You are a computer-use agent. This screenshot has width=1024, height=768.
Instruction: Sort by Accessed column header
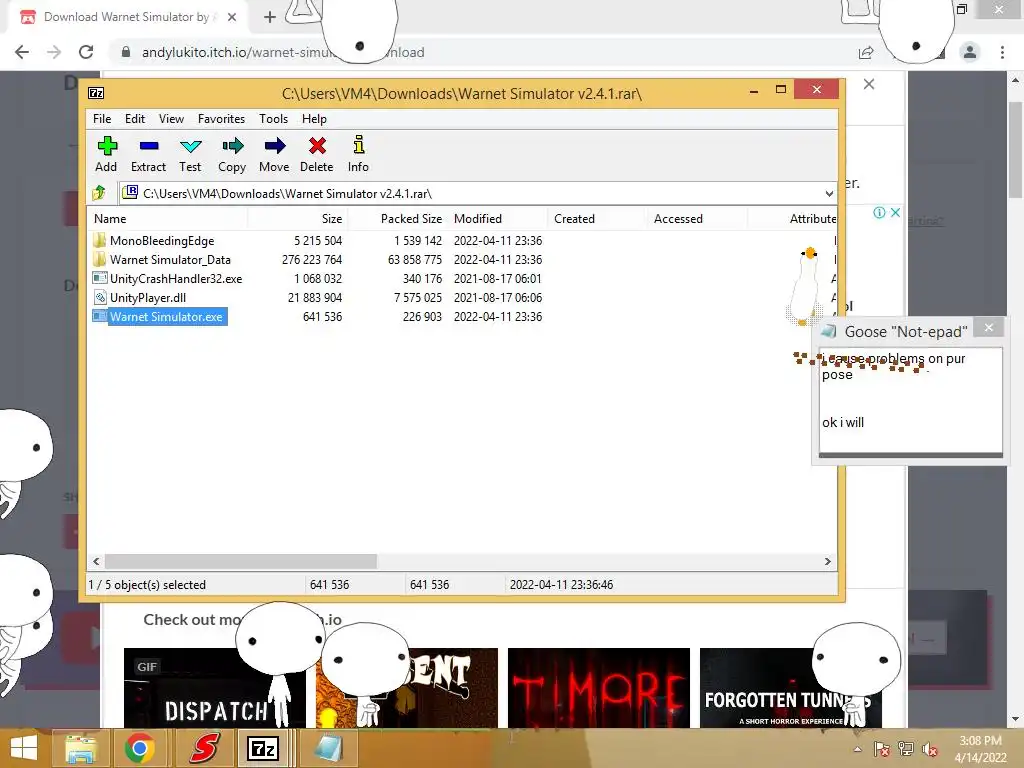(697, 219)
